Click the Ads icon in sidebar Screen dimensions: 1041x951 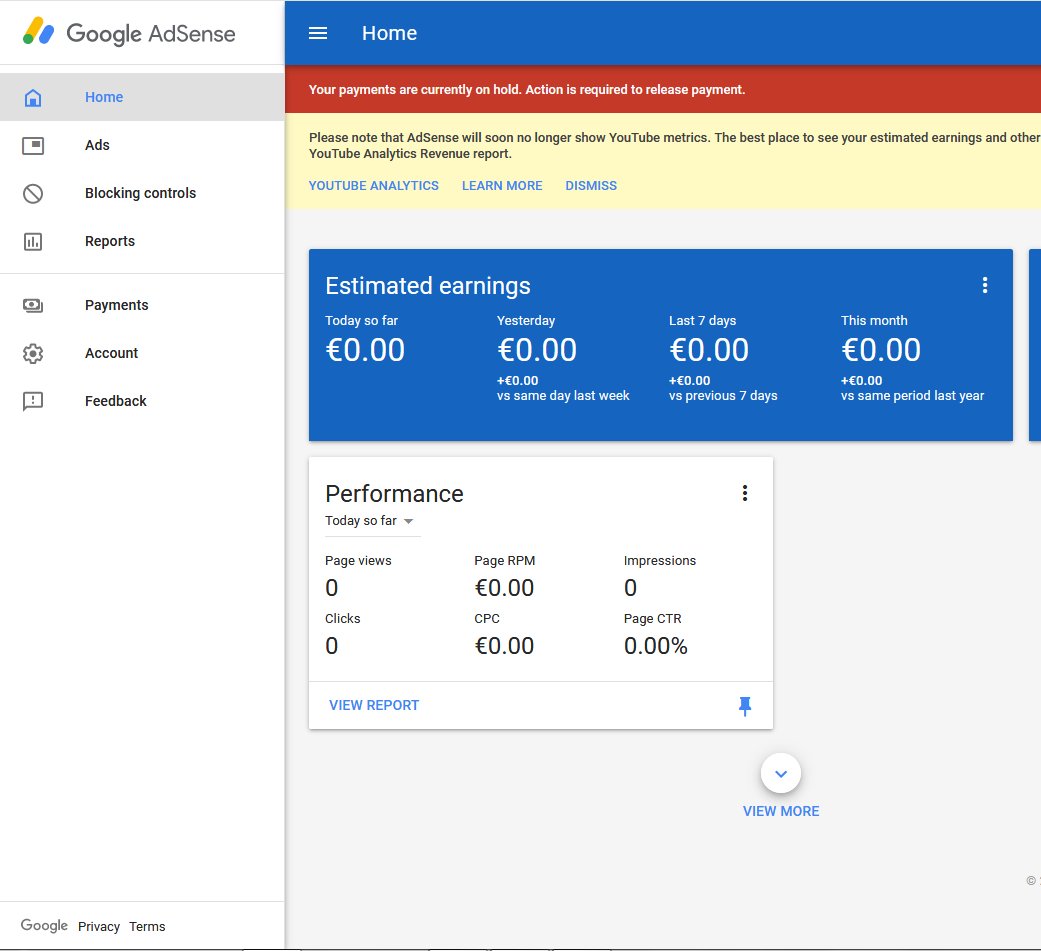[33, 145]
